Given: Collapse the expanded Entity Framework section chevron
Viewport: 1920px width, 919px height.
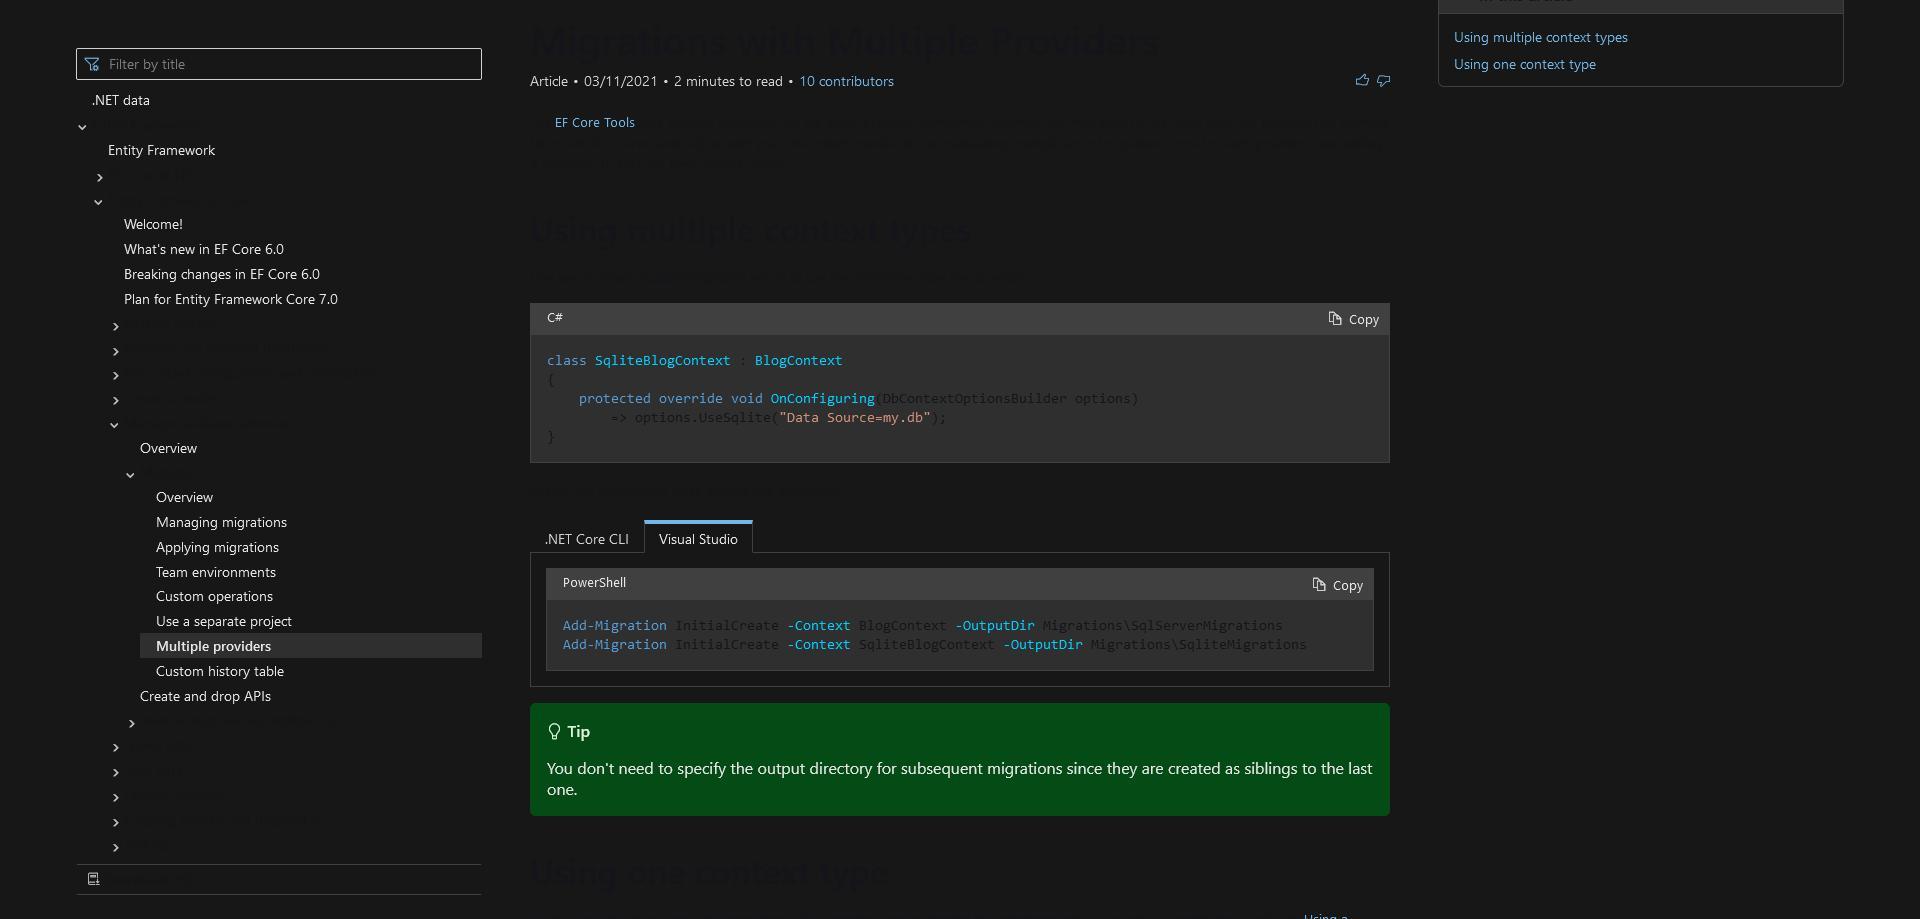Looking at the screenshot, I should pos(98,201).
